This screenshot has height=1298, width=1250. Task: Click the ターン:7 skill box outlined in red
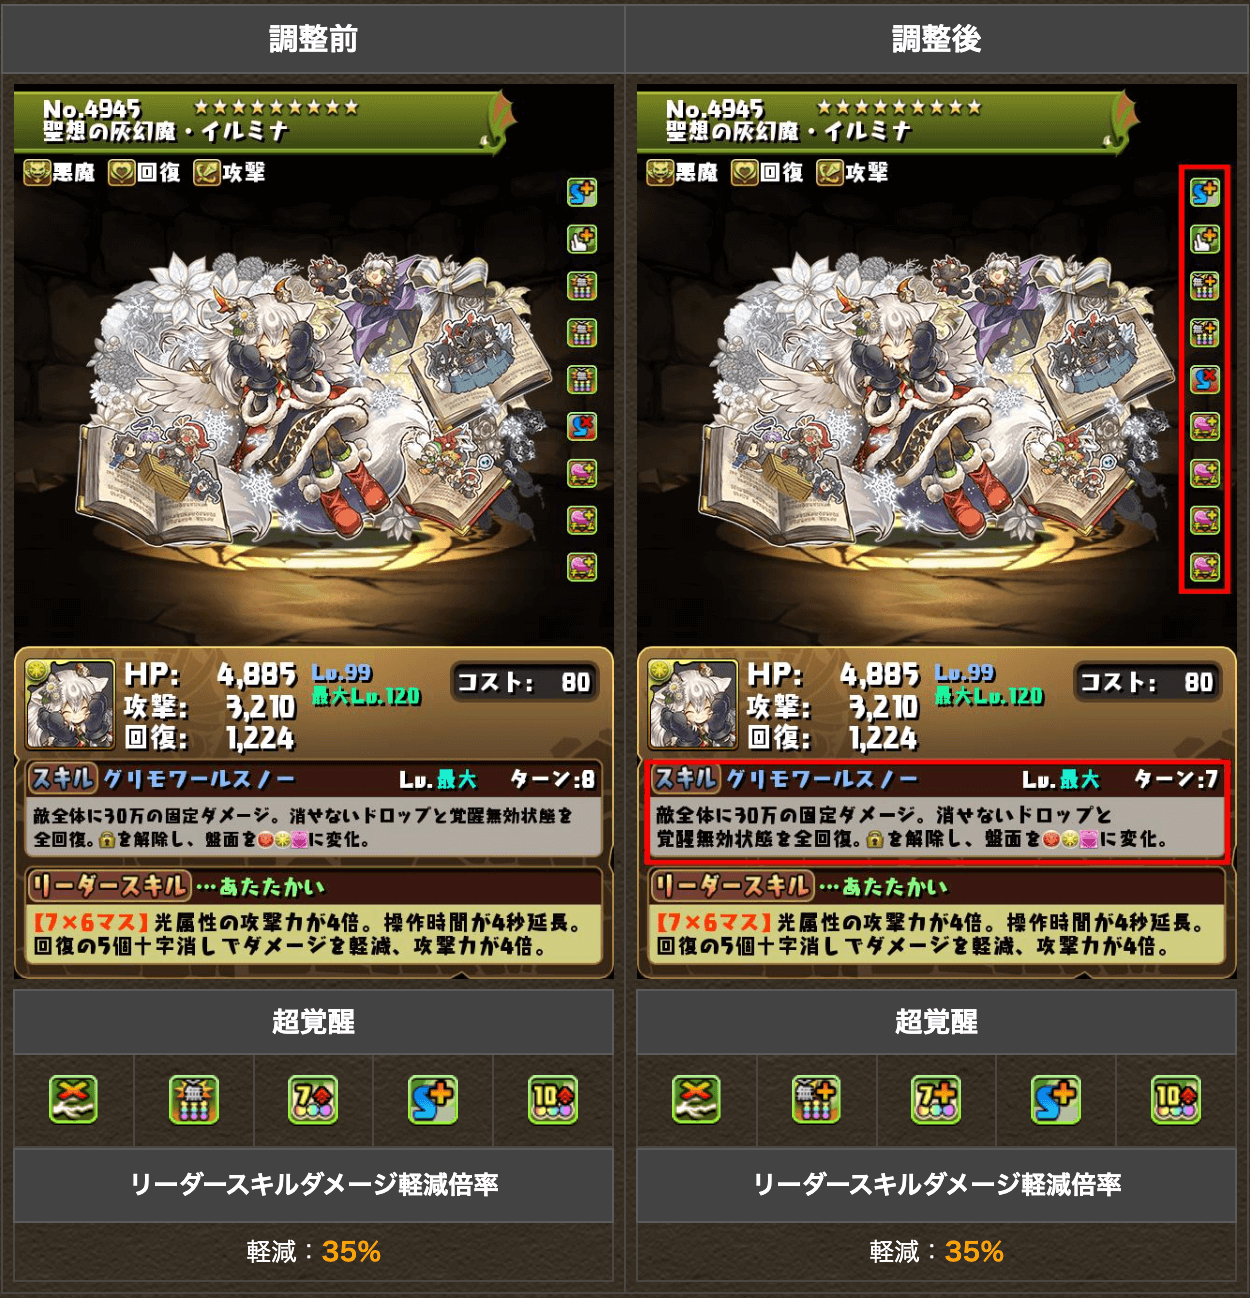(936, 811)
